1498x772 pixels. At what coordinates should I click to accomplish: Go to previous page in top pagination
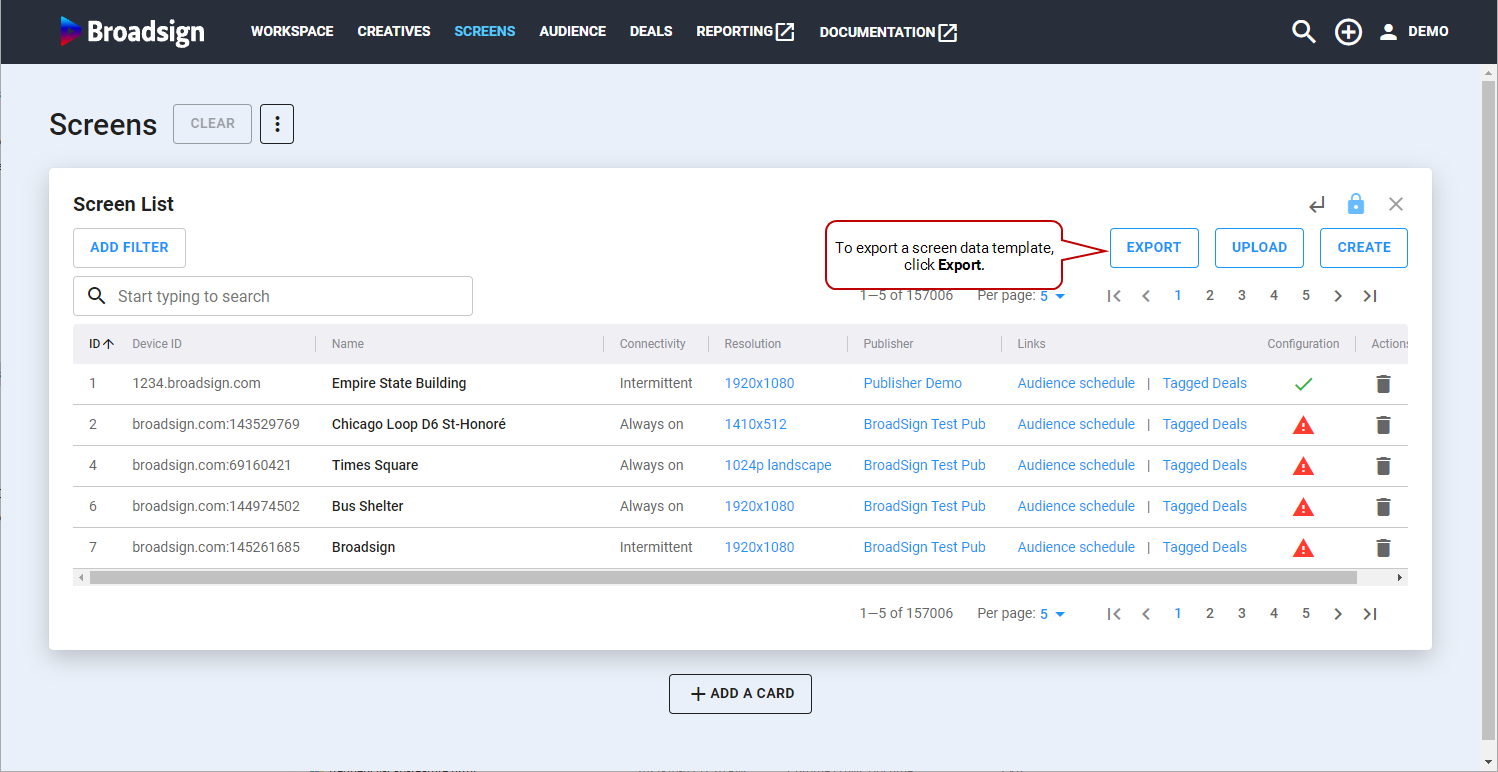point(1146,296)
